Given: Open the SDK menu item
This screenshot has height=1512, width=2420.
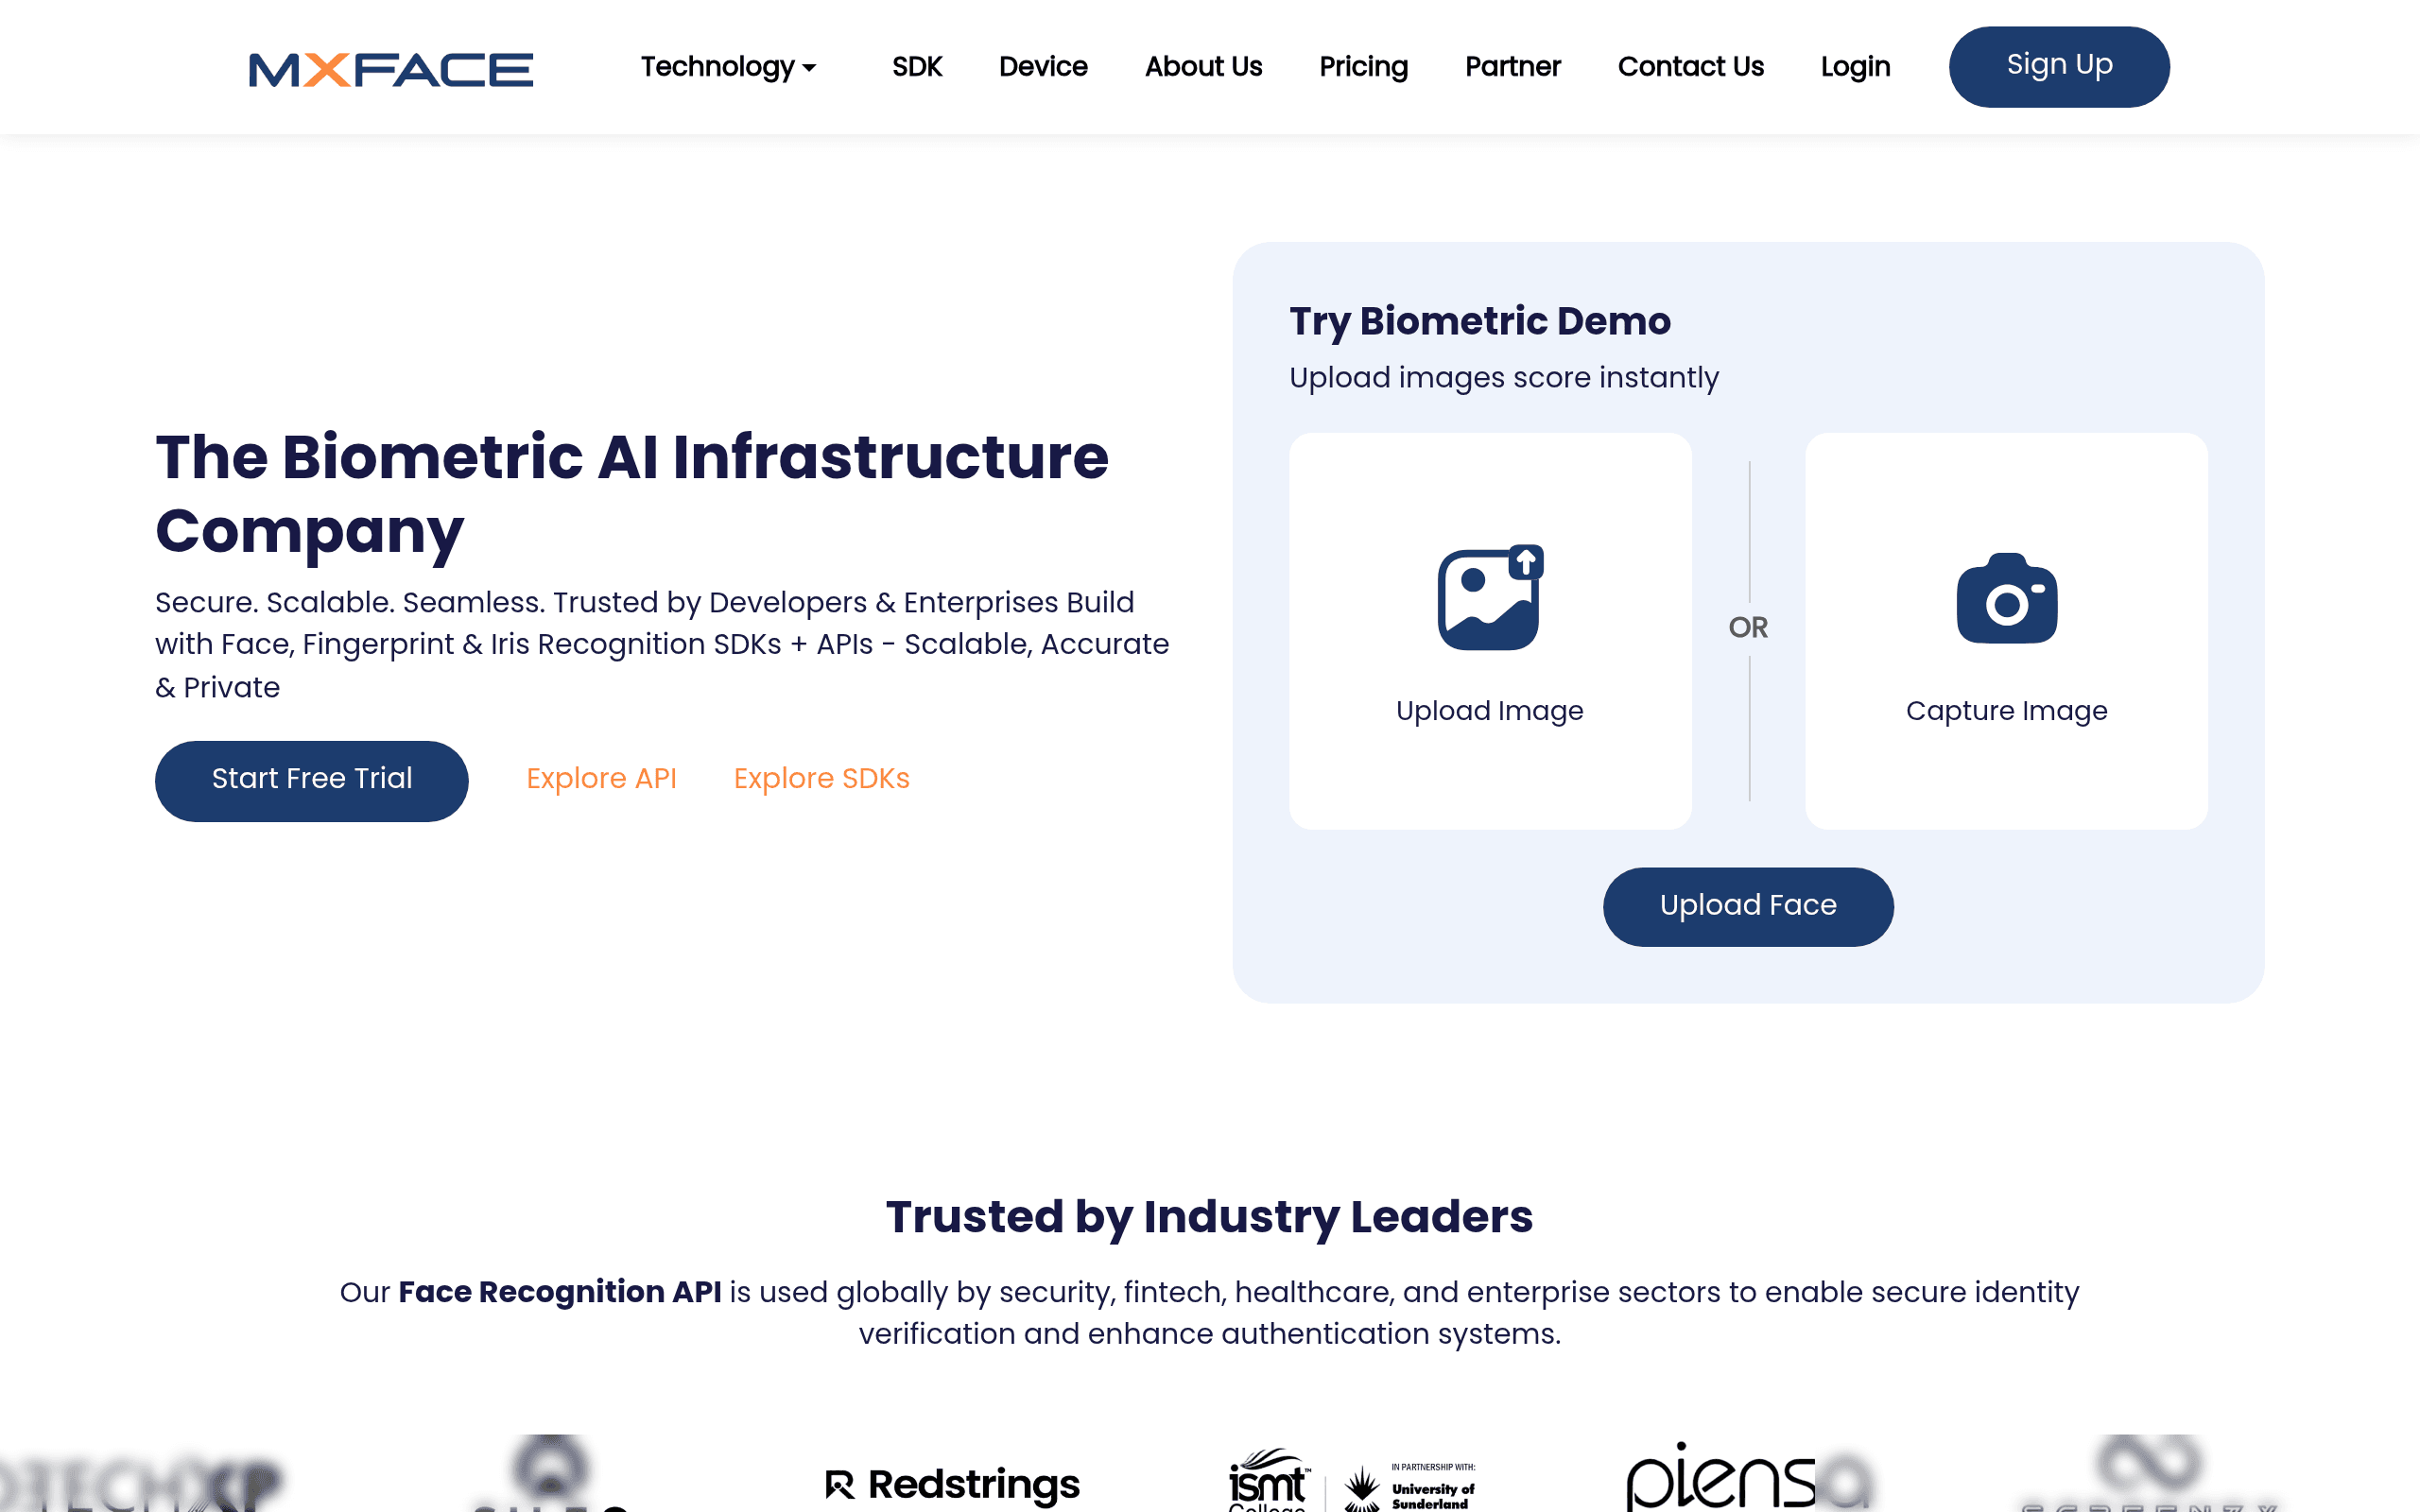Looking at the screenshot, I should 917,67.
